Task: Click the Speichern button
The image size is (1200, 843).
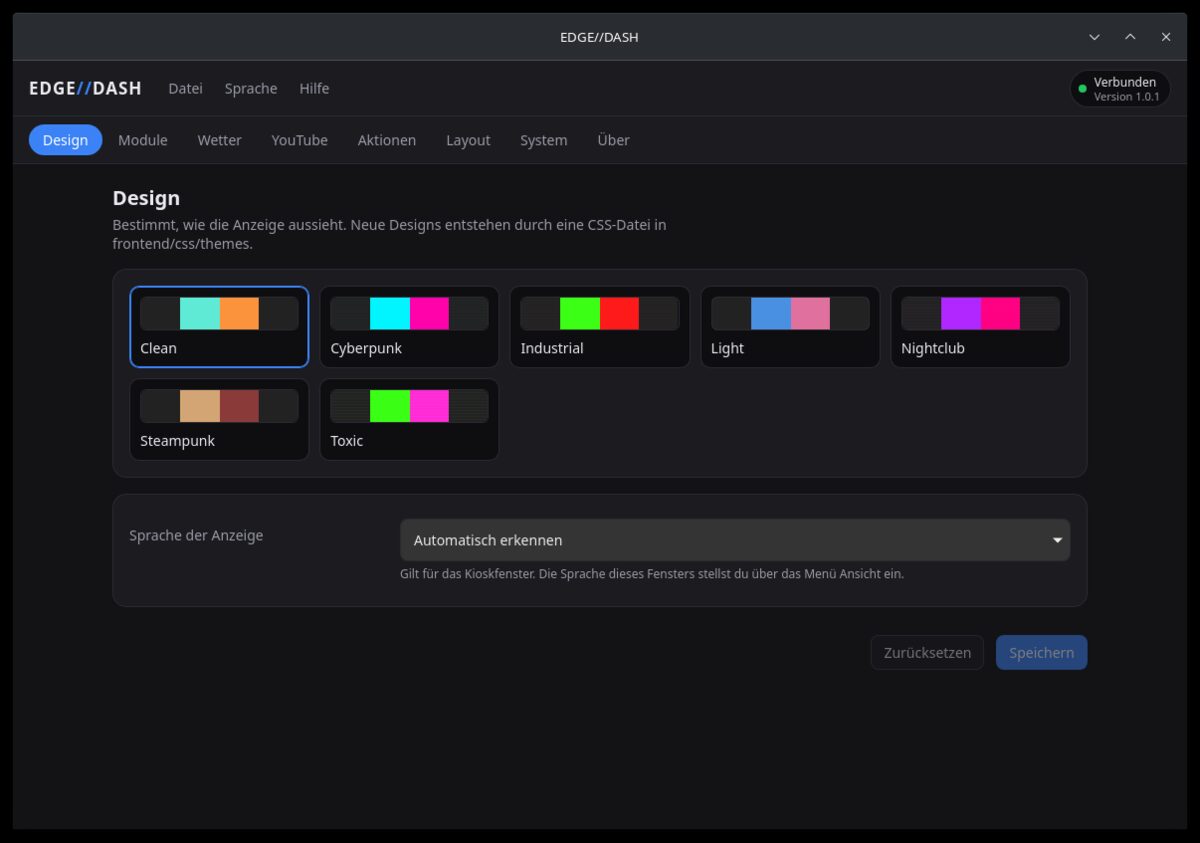Action: tap(1041, 652)
